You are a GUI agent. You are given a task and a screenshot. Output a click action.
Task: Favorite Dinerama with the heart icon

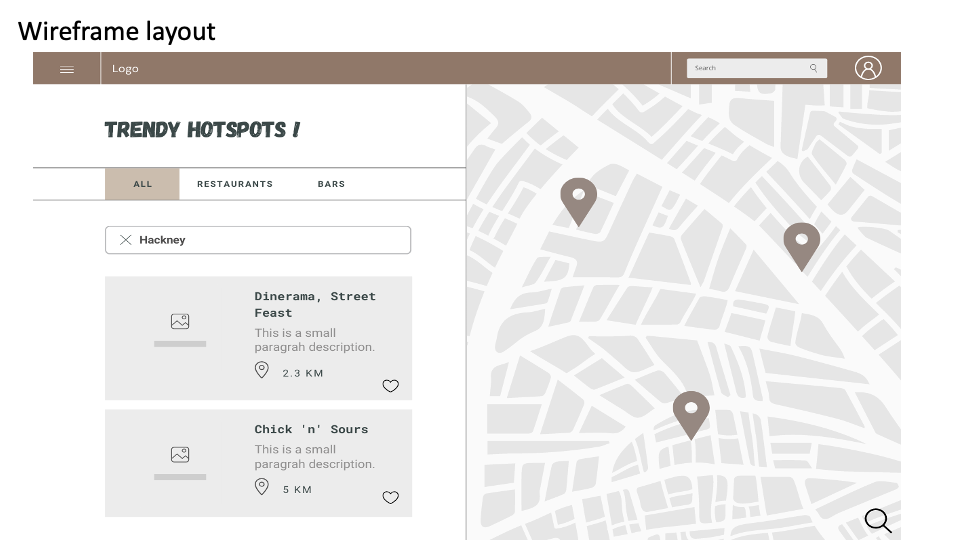click(x=391, y=386)
